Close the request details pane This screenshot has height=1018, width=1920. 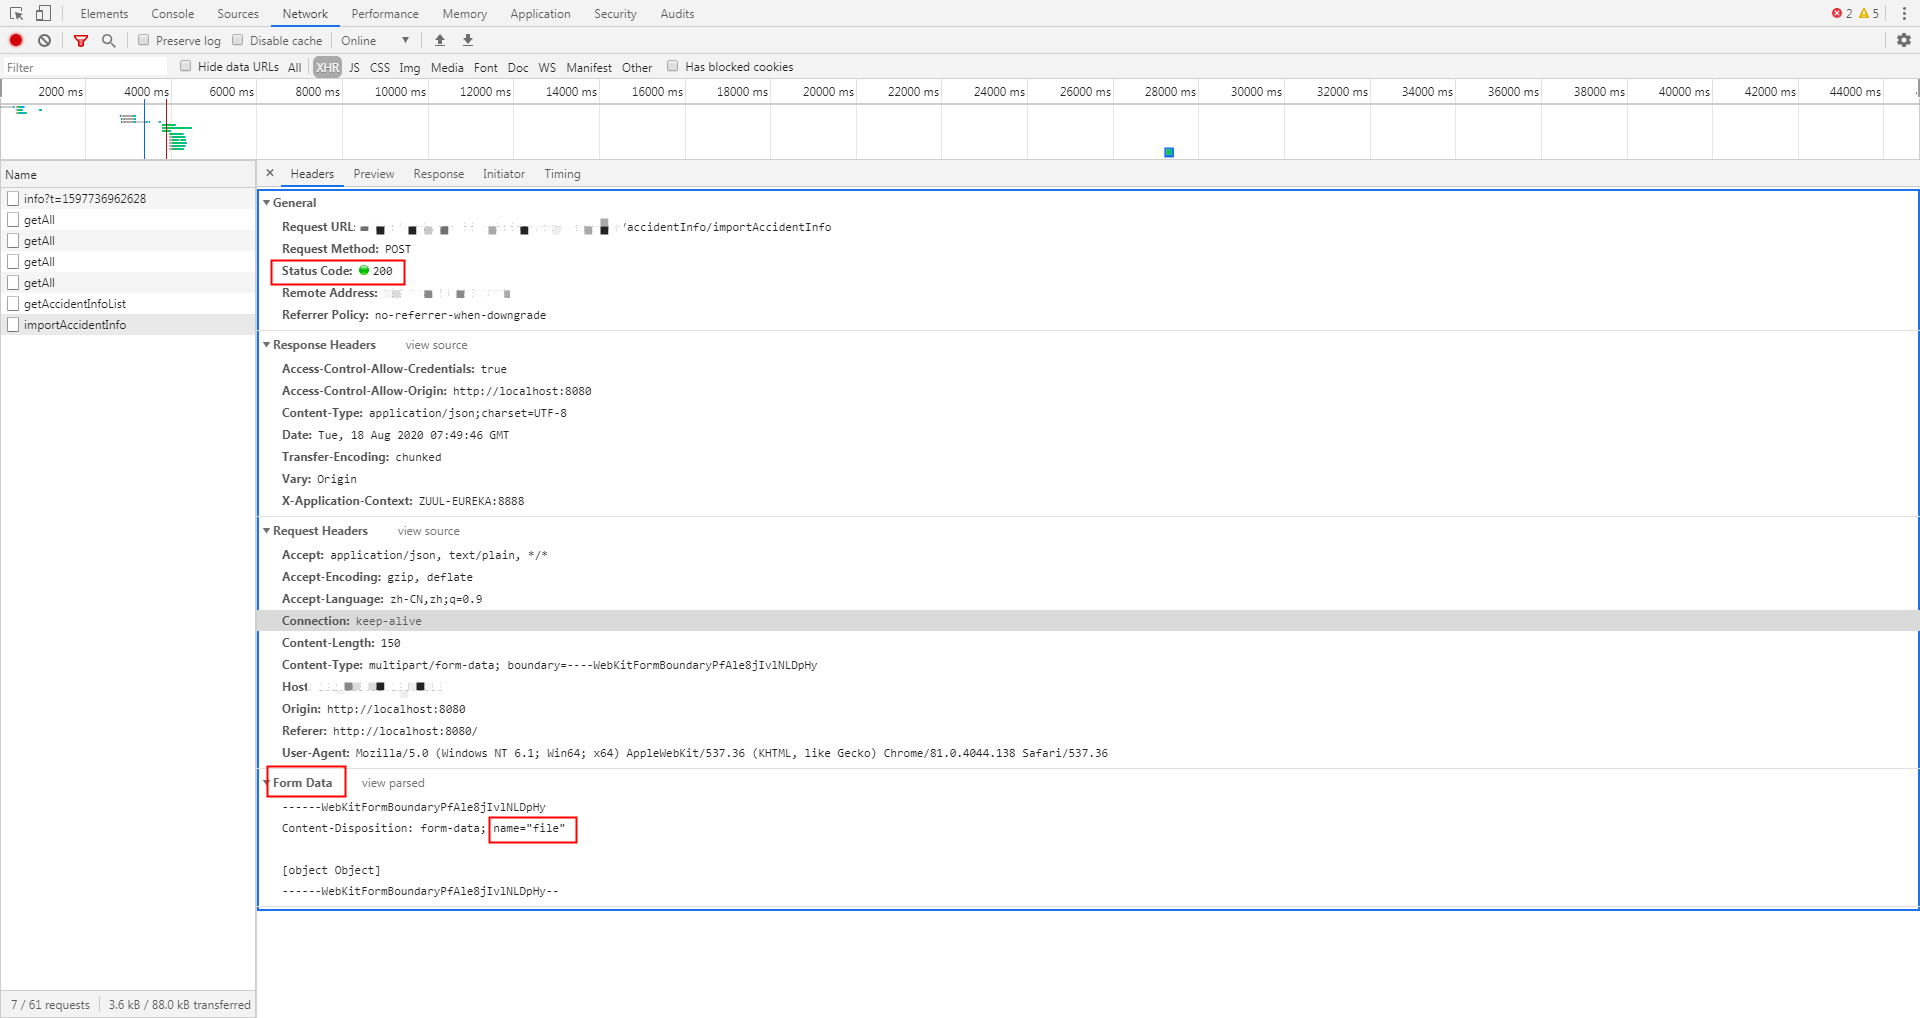[270, 173]
